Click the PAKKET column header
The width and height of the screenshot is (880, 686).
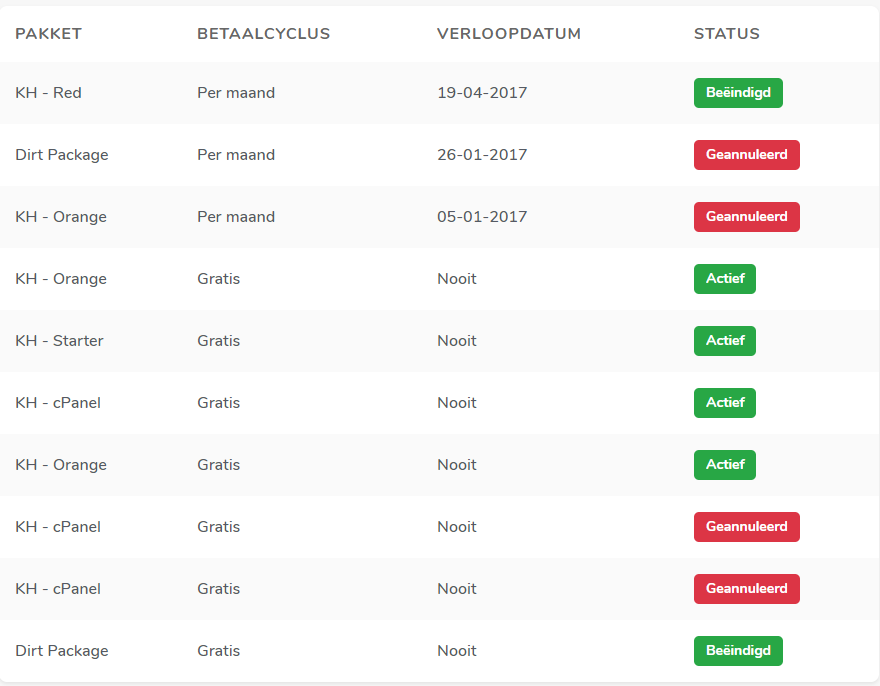[48, 34]
